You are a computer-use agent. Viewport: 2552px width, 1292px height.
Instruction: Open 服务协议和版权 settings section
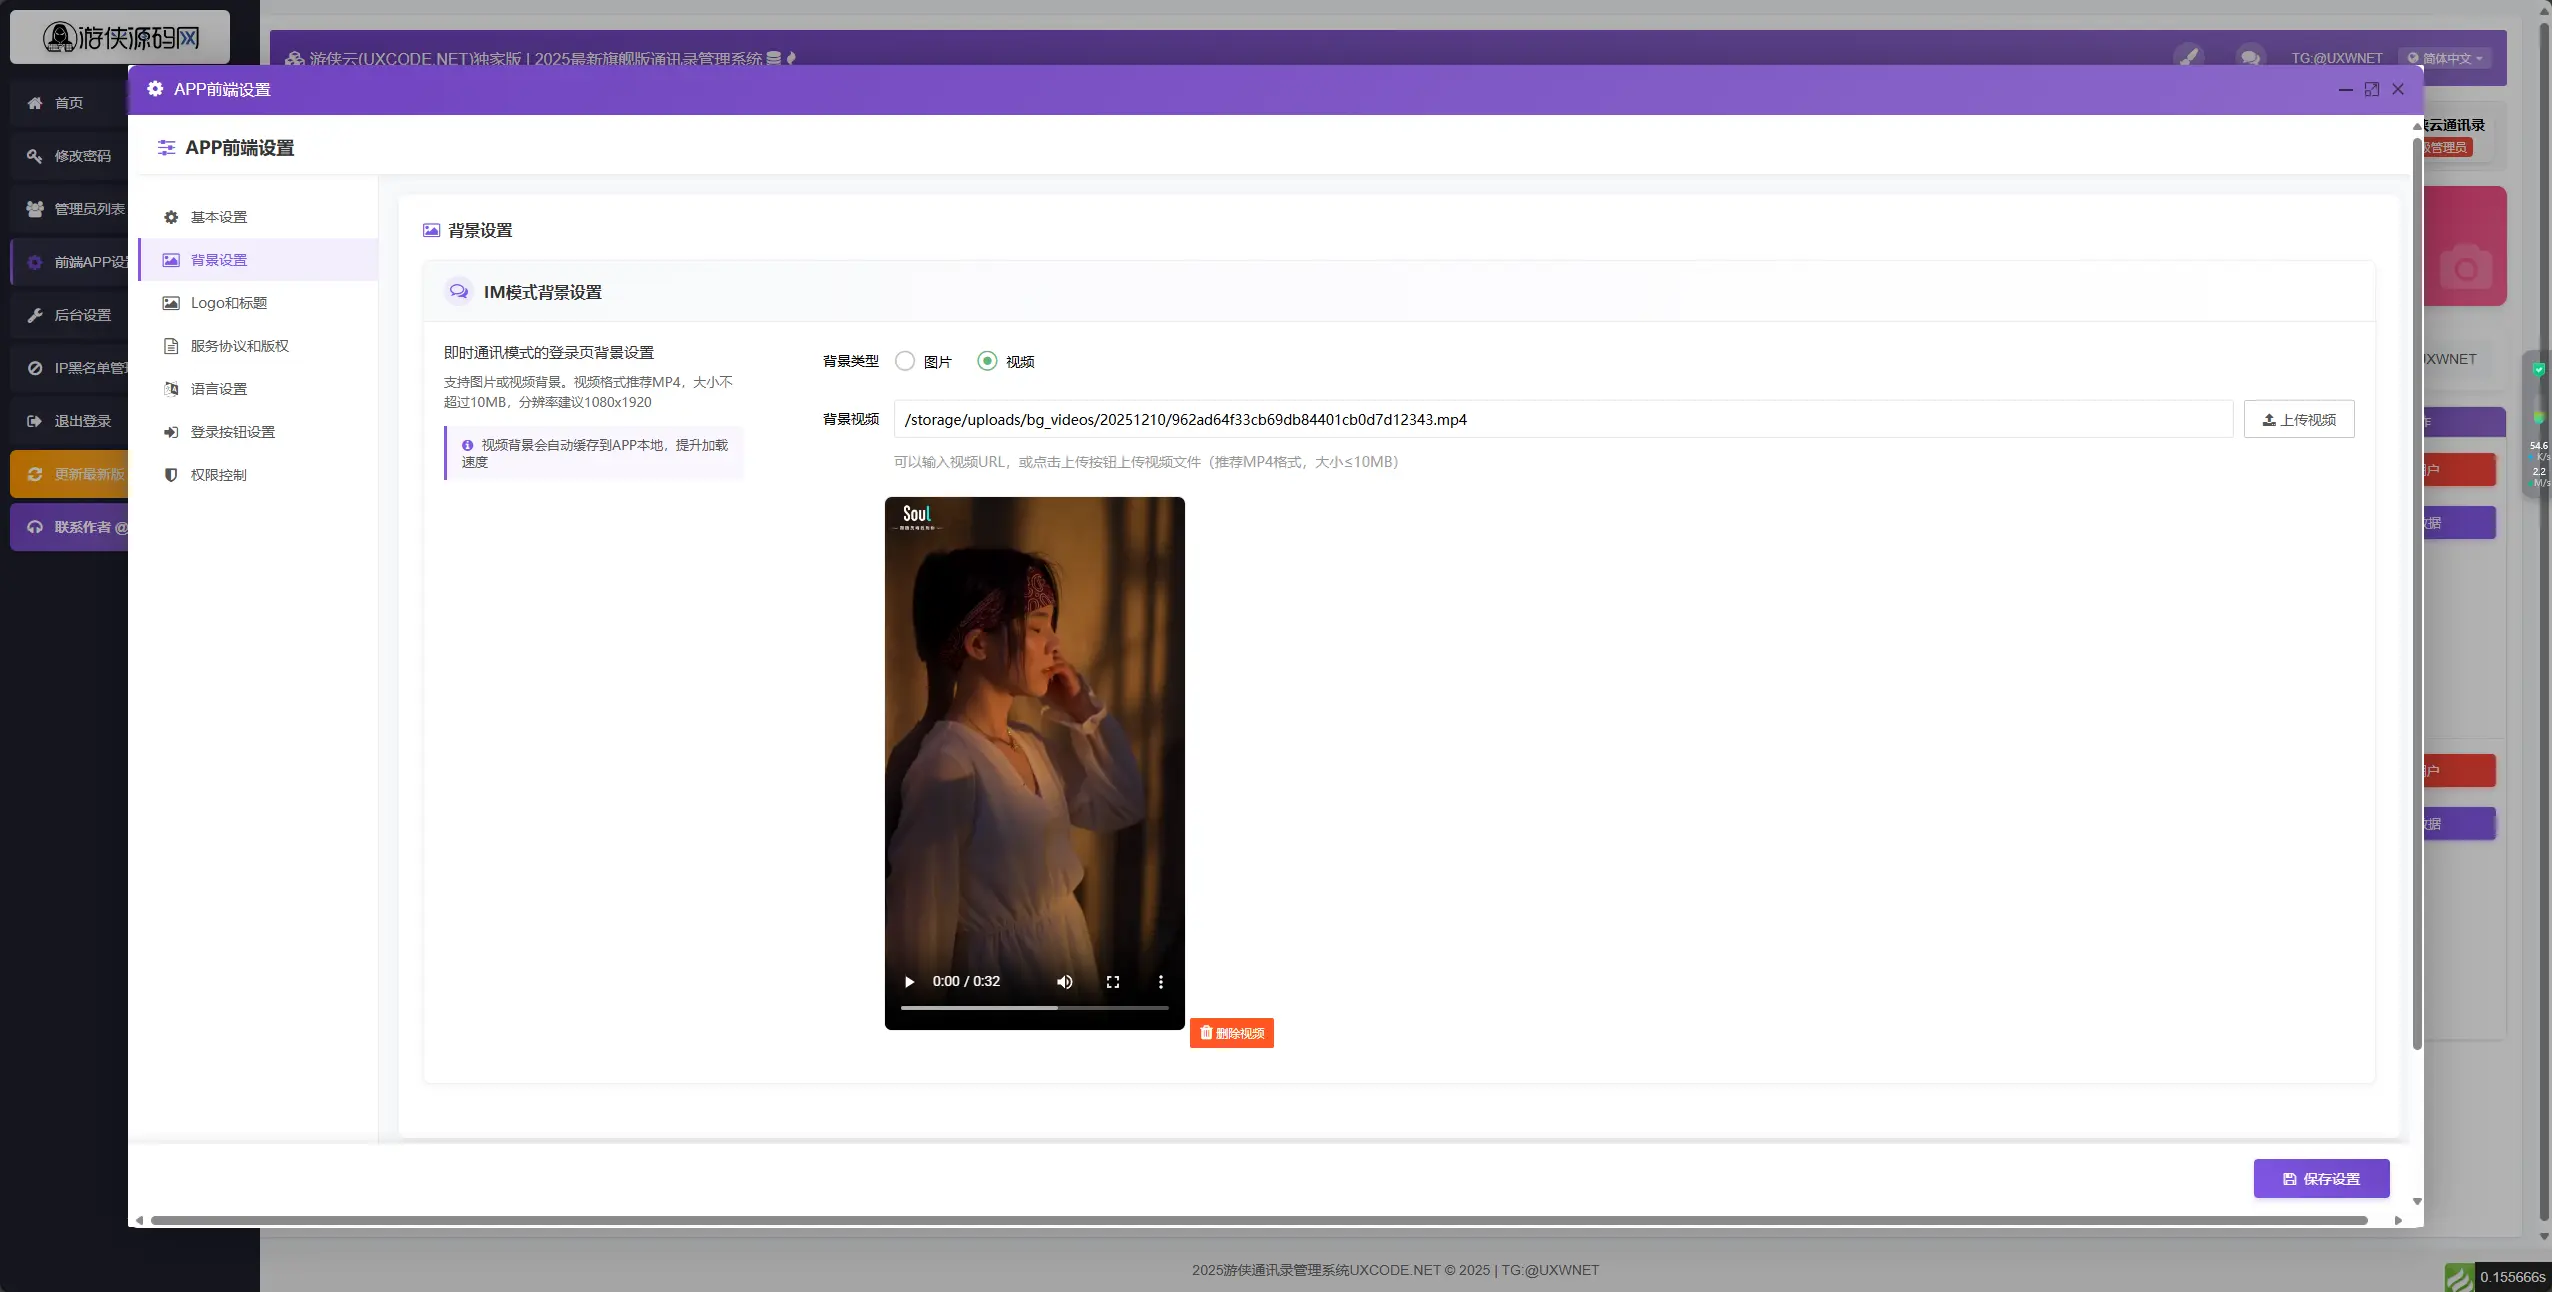click(240, 346)
